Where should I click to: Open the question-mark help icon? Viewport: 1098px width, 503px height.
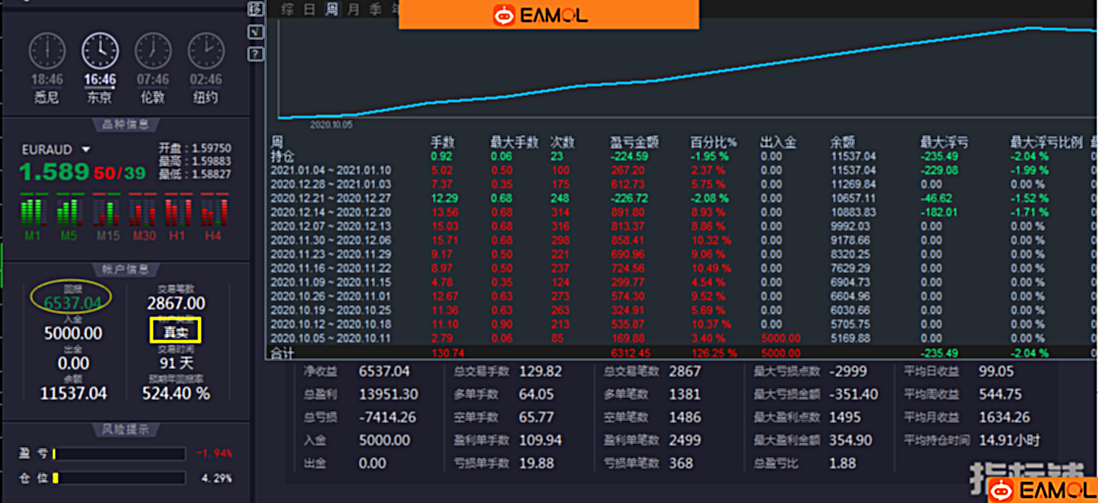[256, 53]
